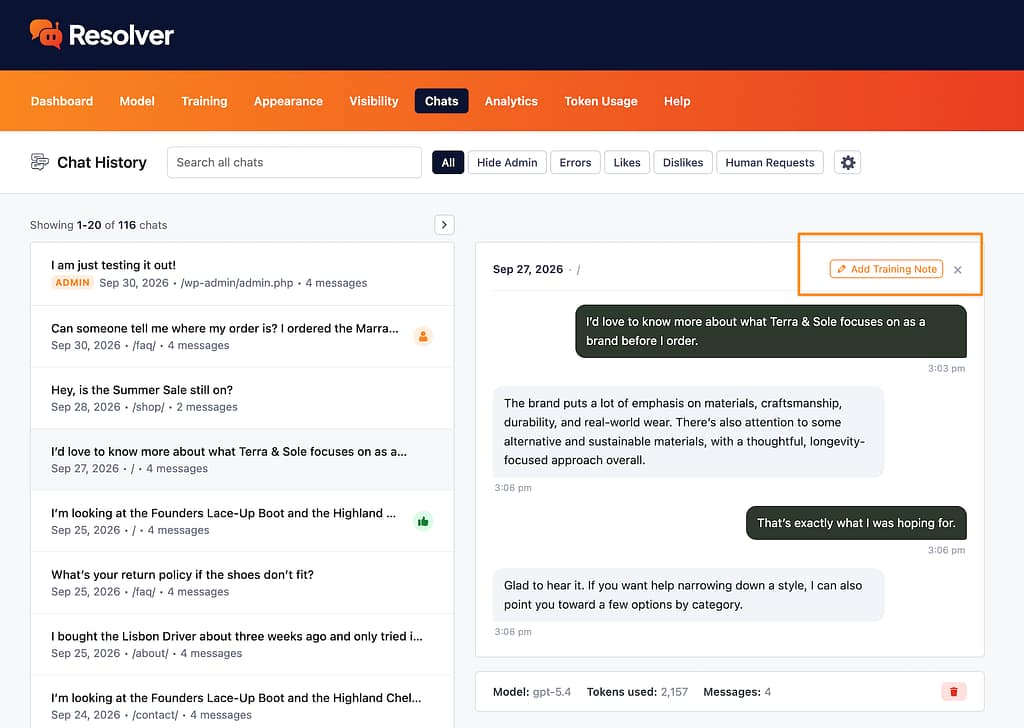Click the Resolver logo icon

pos(46,34)
